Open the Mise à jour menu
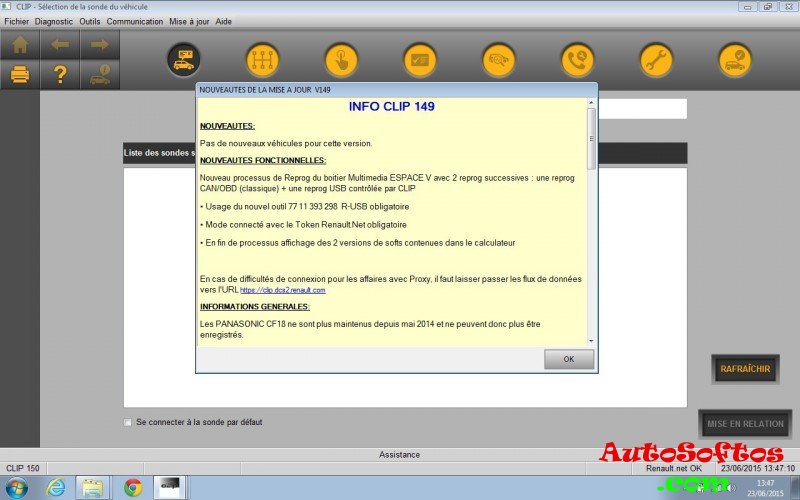800x500 pixels. point(189,21)
